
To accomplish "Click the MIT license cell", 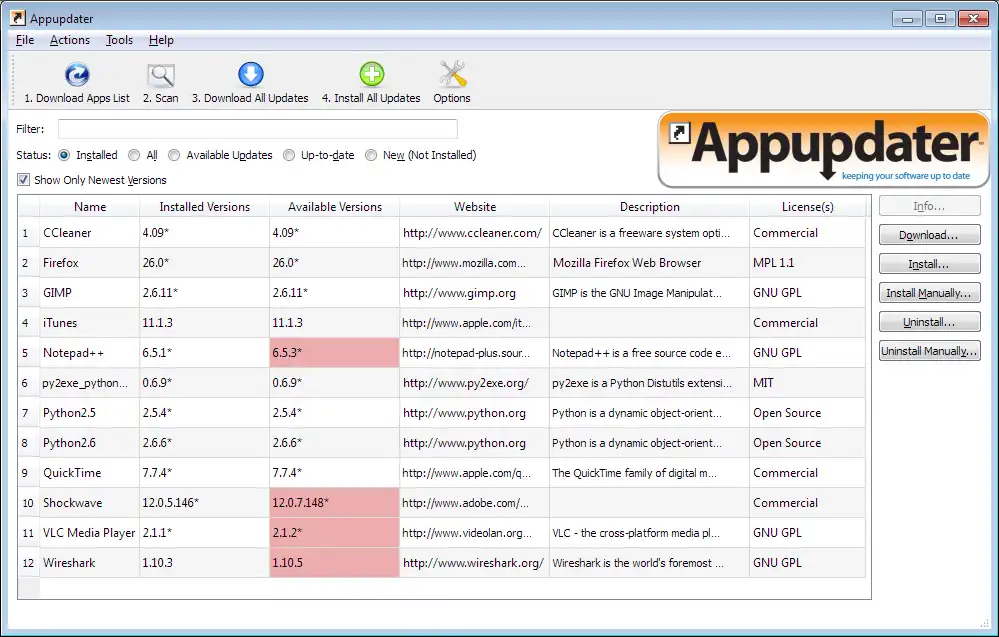I will pos(807,383).
